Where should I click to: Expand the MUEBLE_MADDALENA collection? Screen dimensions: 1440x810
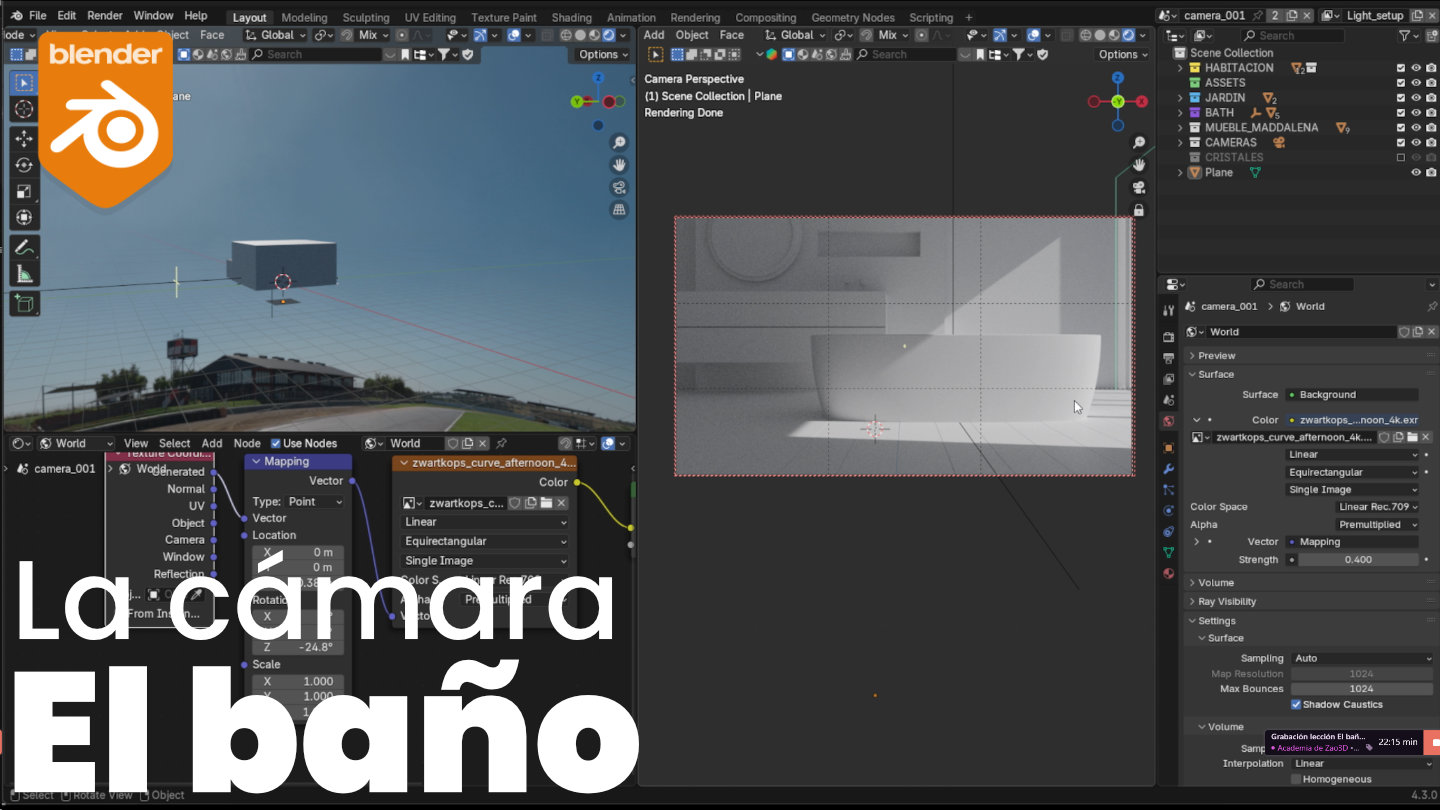pos(1180,128)
